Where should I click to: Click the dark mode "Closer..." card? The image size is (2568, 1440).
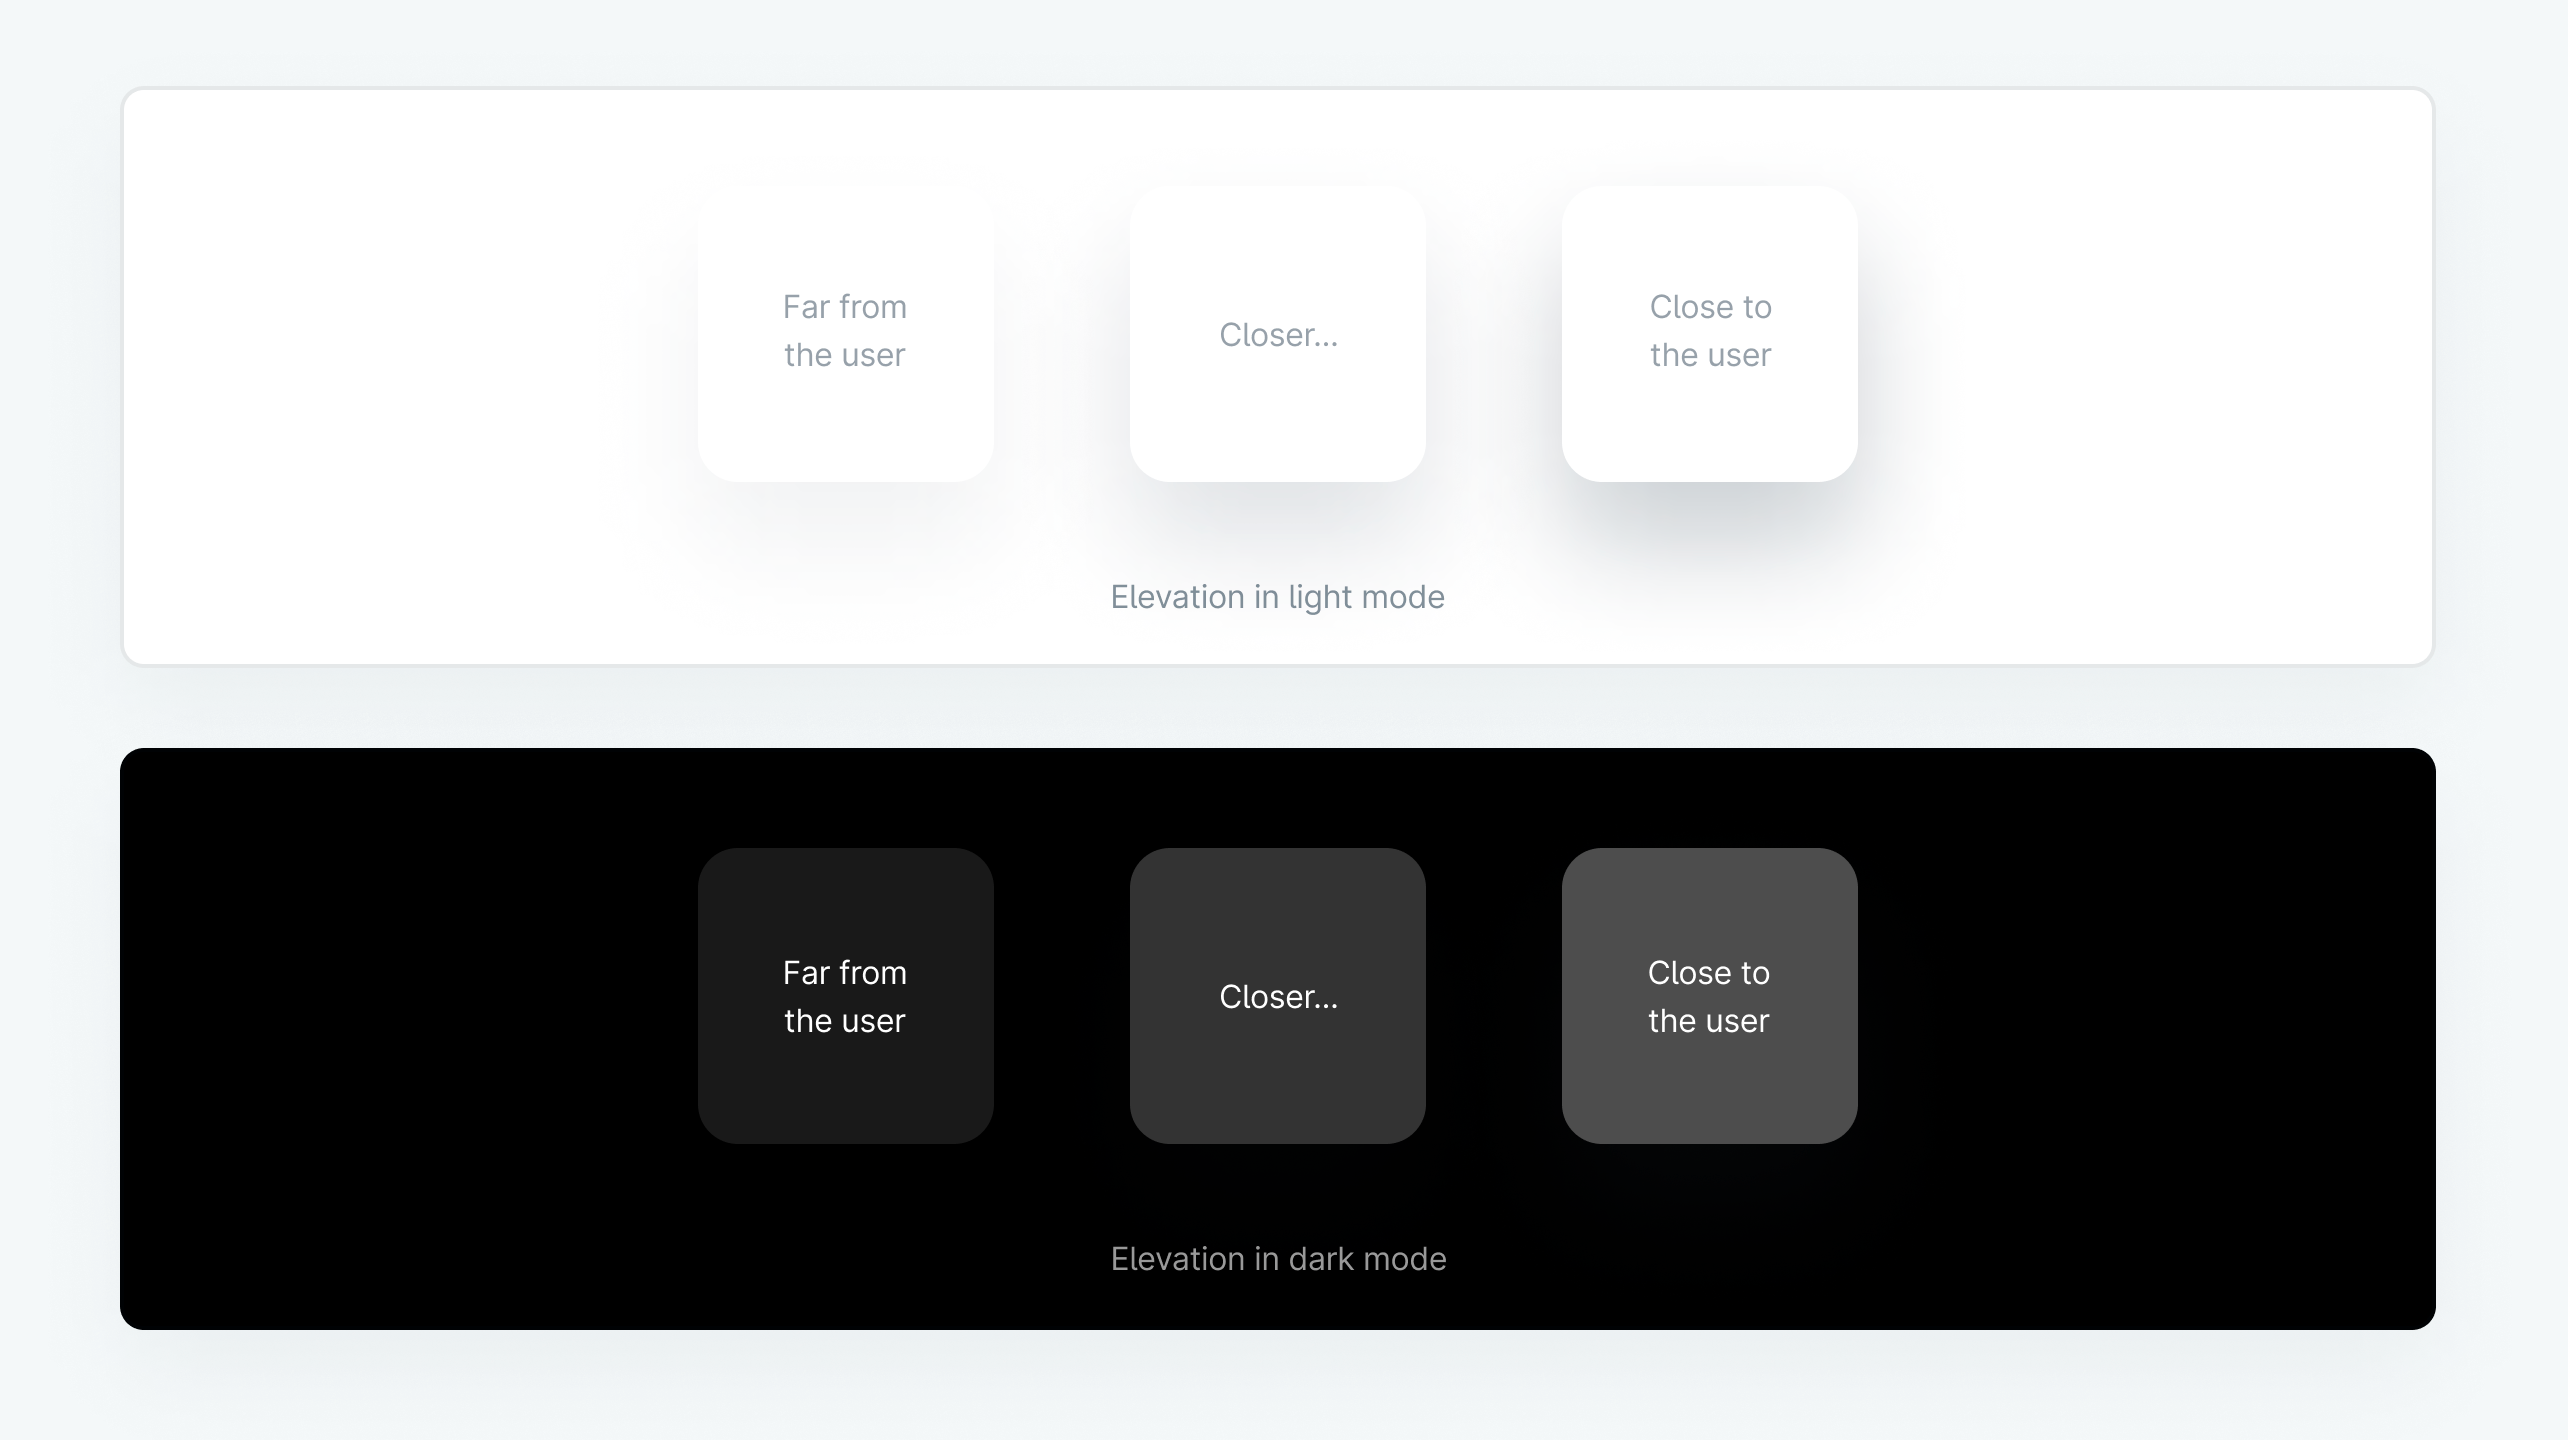point(1278,996)
